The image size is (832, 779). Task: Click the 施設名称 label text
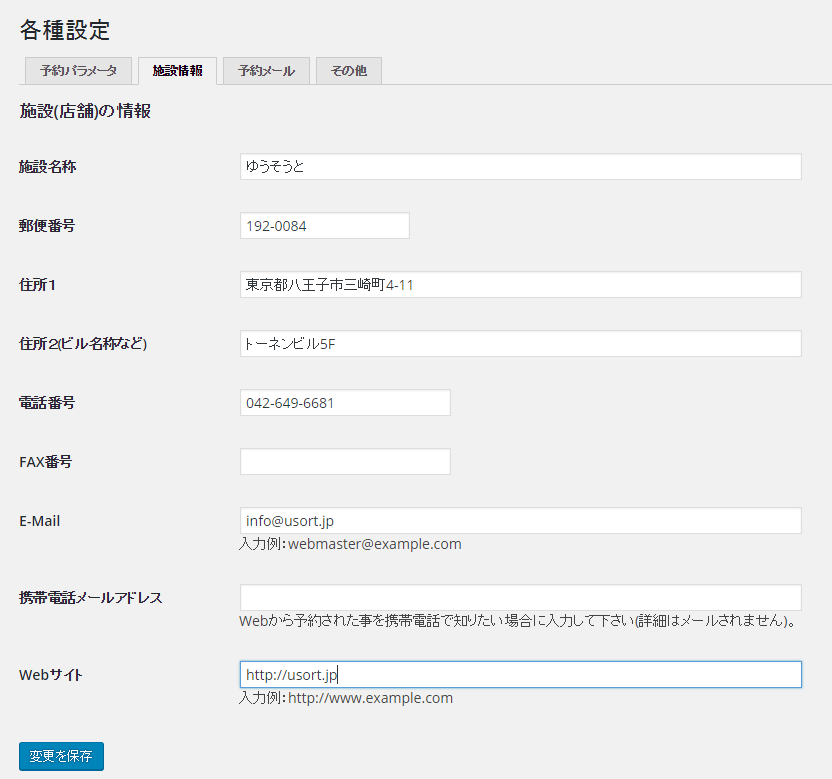point(48,167)
